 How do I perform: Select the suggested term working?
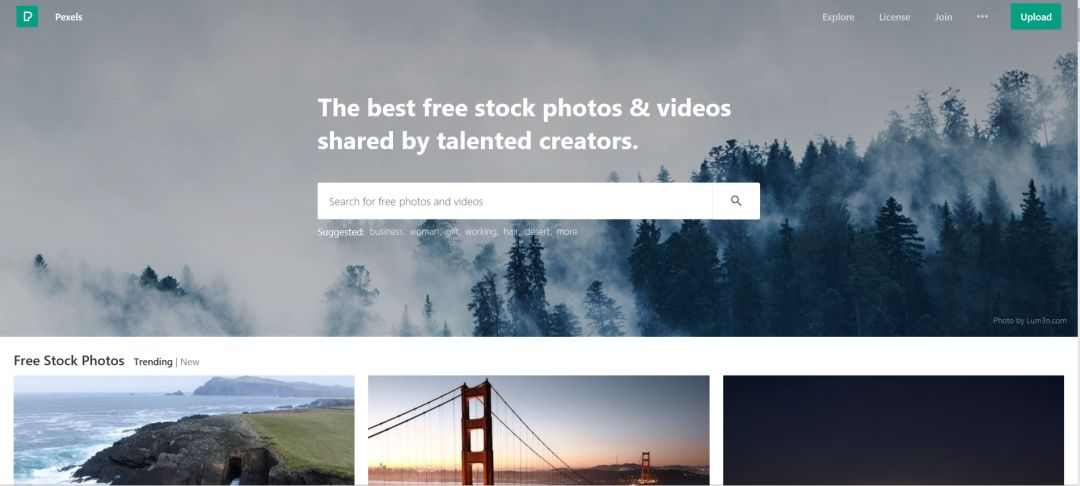[481, 232]
